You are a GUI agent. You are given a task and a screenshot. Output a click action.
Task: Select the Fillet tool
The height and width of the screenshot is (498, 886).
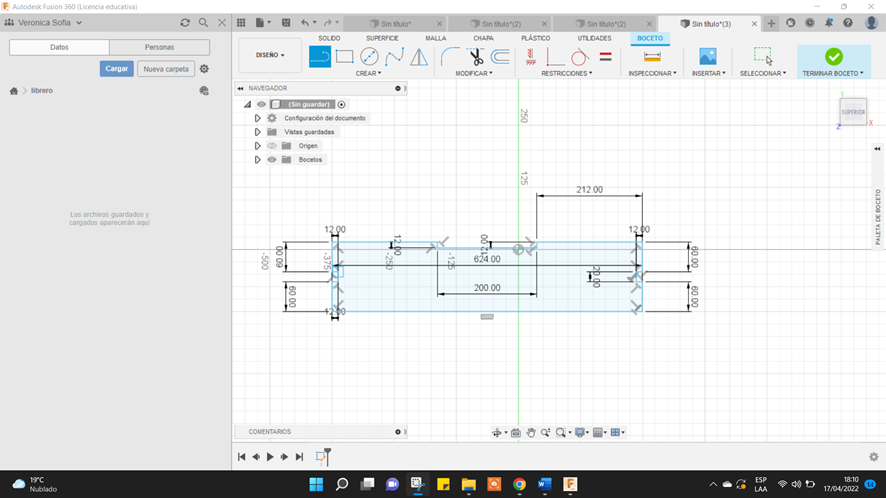click(450, 57)
